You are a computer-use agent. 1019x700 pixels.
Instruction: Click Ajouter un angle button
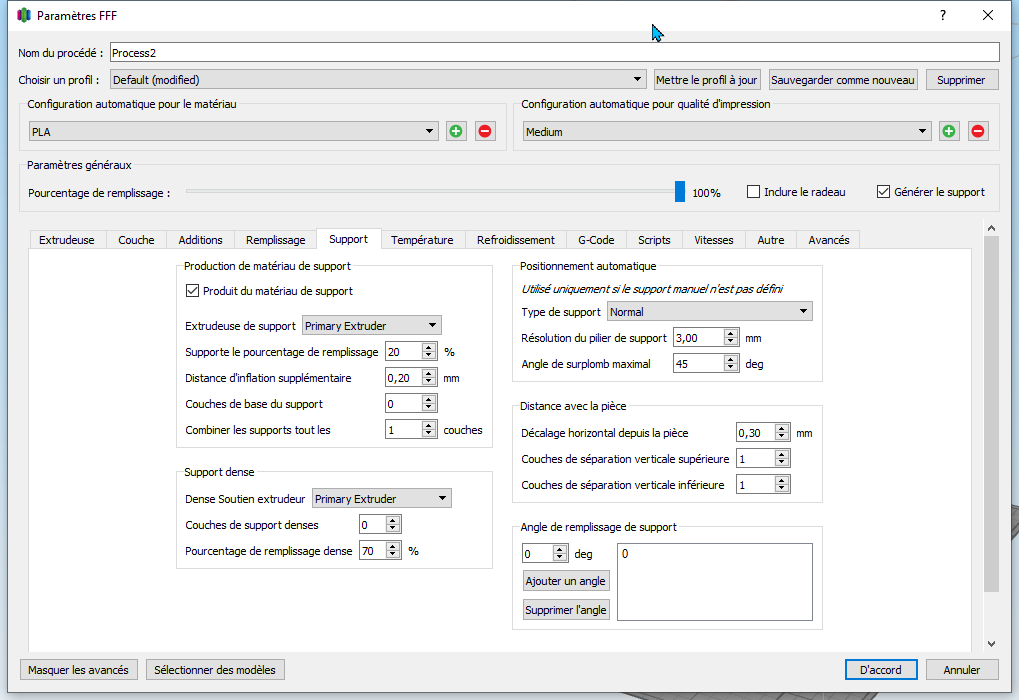566,581
